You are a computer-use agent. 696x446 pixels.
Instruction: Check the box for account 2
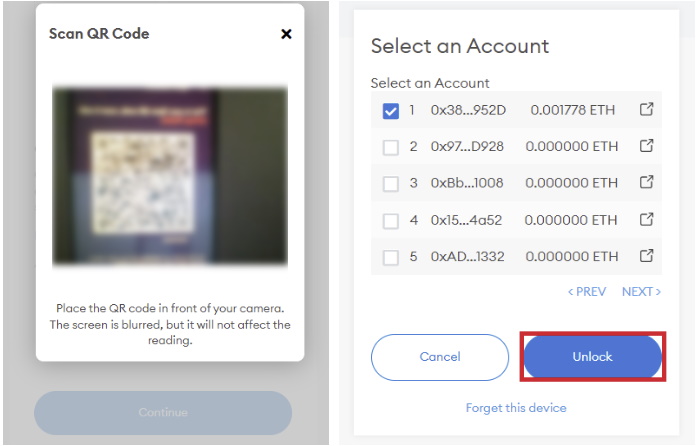coord(391,147)
